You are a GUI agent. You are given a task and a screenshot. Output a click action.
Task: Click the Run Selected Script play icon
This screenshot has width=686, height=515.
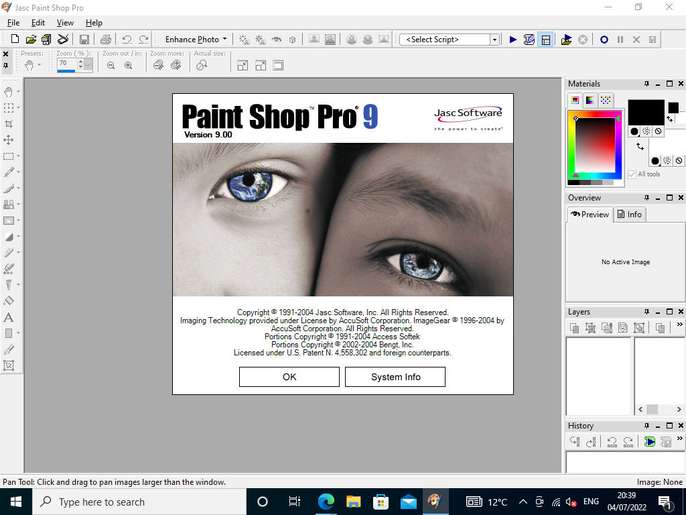(x=513, y=40)
